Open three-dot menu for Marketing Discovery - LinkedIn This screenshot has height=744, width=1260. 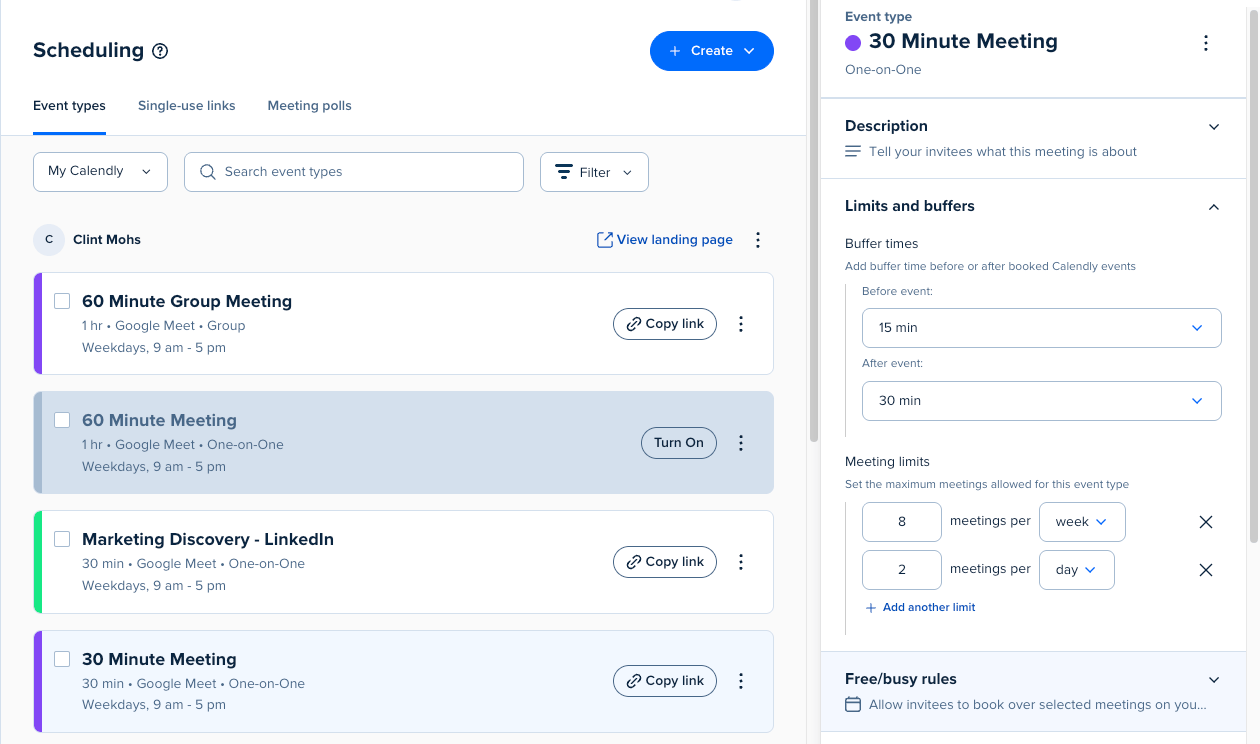pyautogui.click(x=741, y=562)
